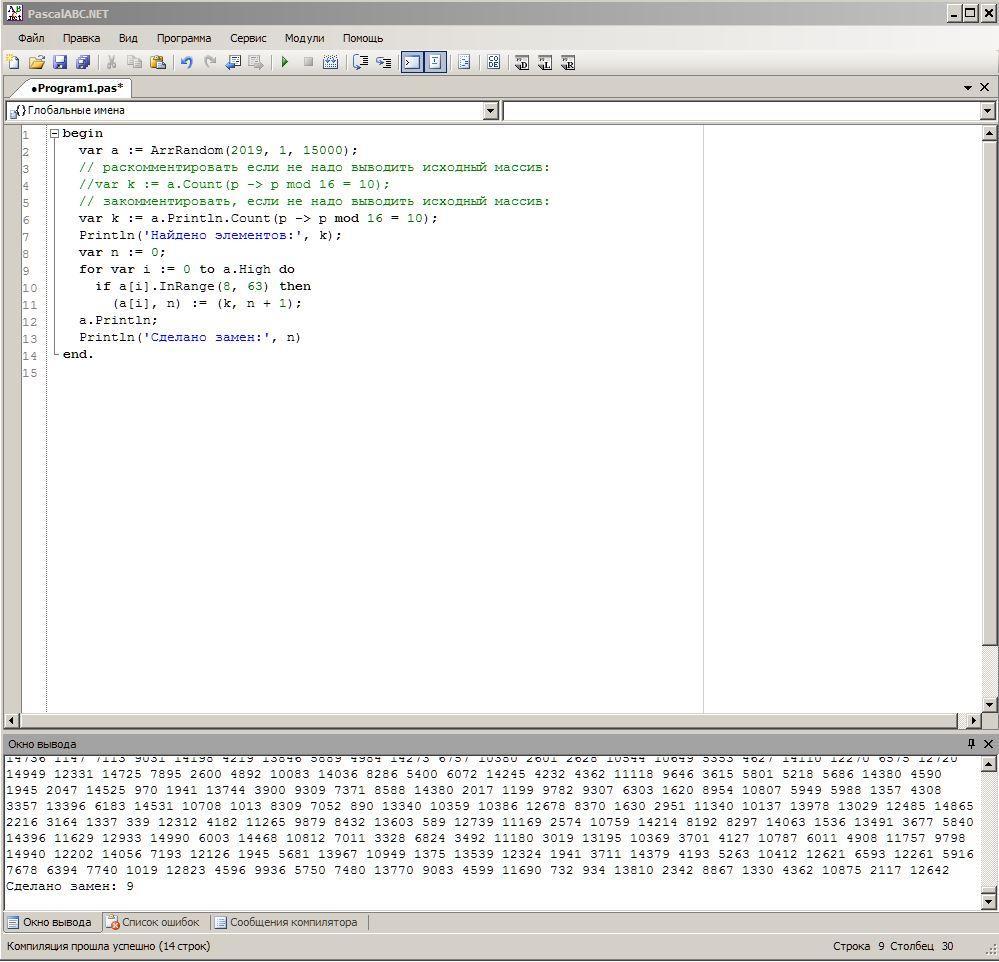Open the Сервис menu
Screen dimensions: 999x962
248,38
